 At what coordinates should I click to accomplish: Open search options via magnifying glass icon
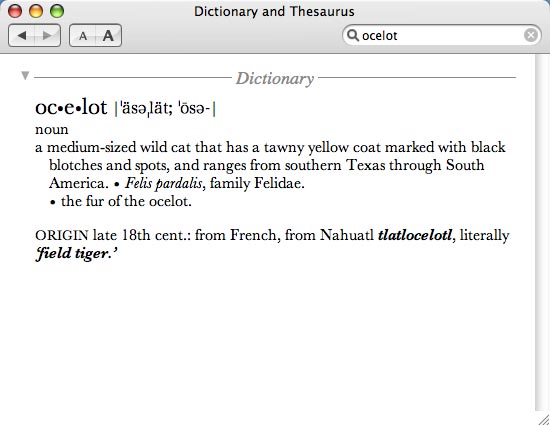pos(353,35)
